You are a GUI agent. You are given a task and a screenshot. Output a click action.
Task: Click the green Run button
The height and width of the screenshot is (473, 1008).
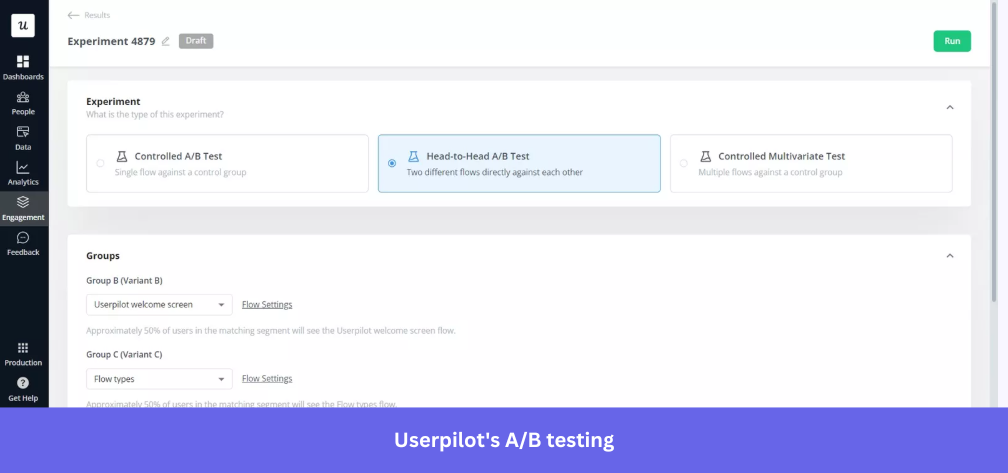pyautogui.click(x=952, y=41)
